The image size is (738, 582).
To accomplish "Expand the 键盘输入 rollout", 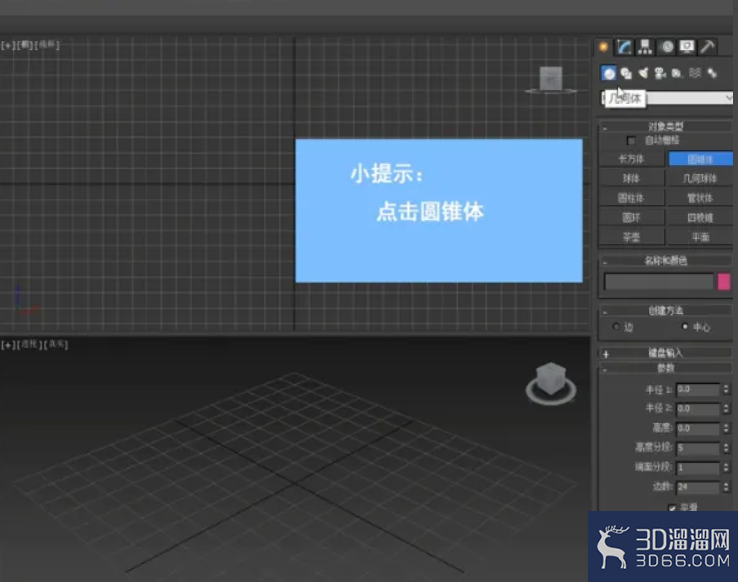I will [665, 352].
